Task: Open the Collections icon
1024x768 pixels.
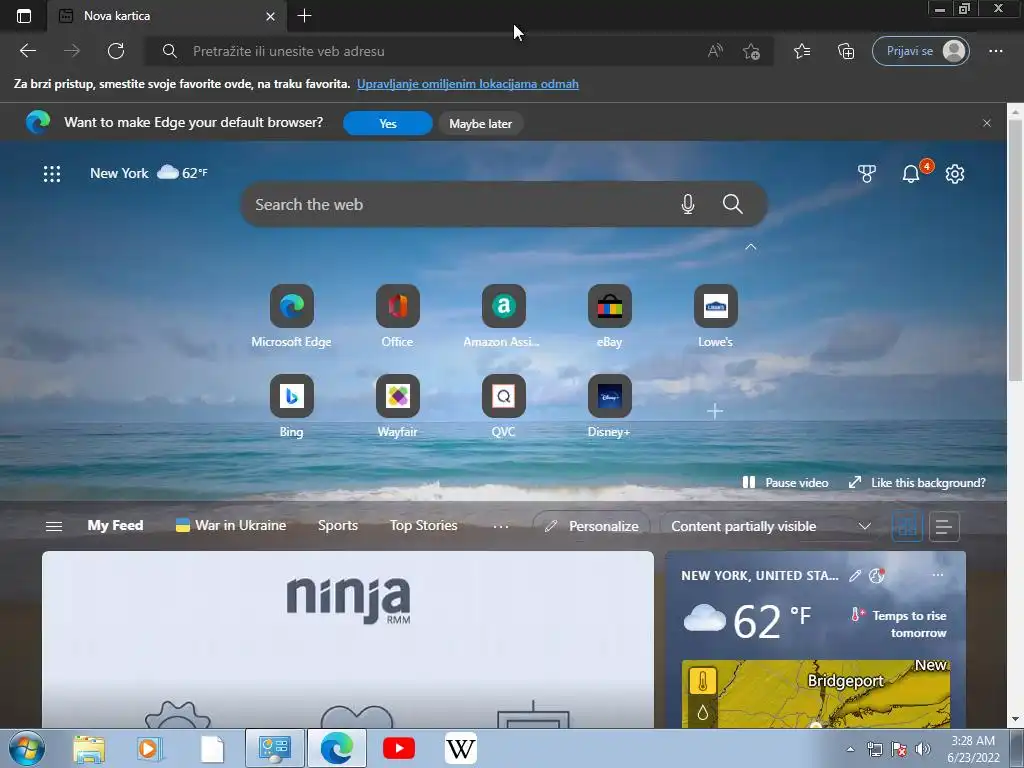Action: [846, 51]
